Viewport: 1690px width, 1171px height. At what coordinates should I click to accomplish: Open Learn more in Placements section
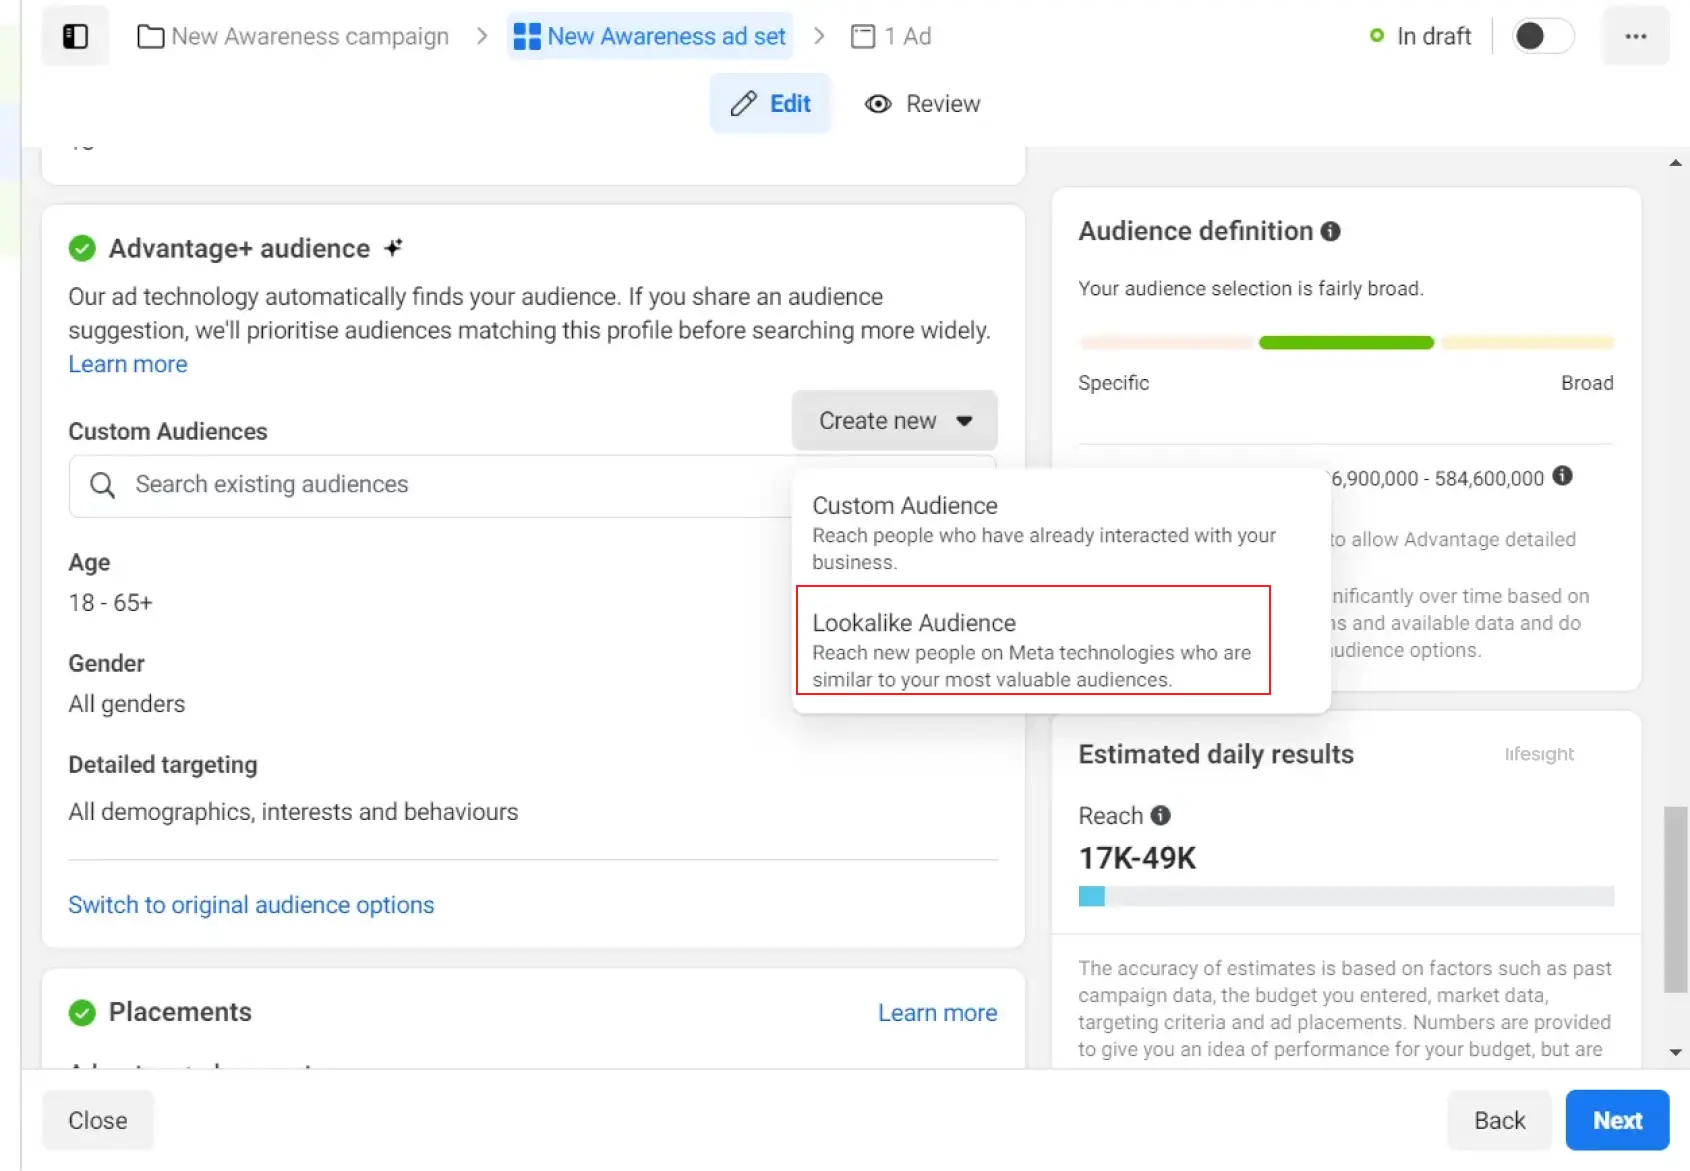pos(938,1013)
